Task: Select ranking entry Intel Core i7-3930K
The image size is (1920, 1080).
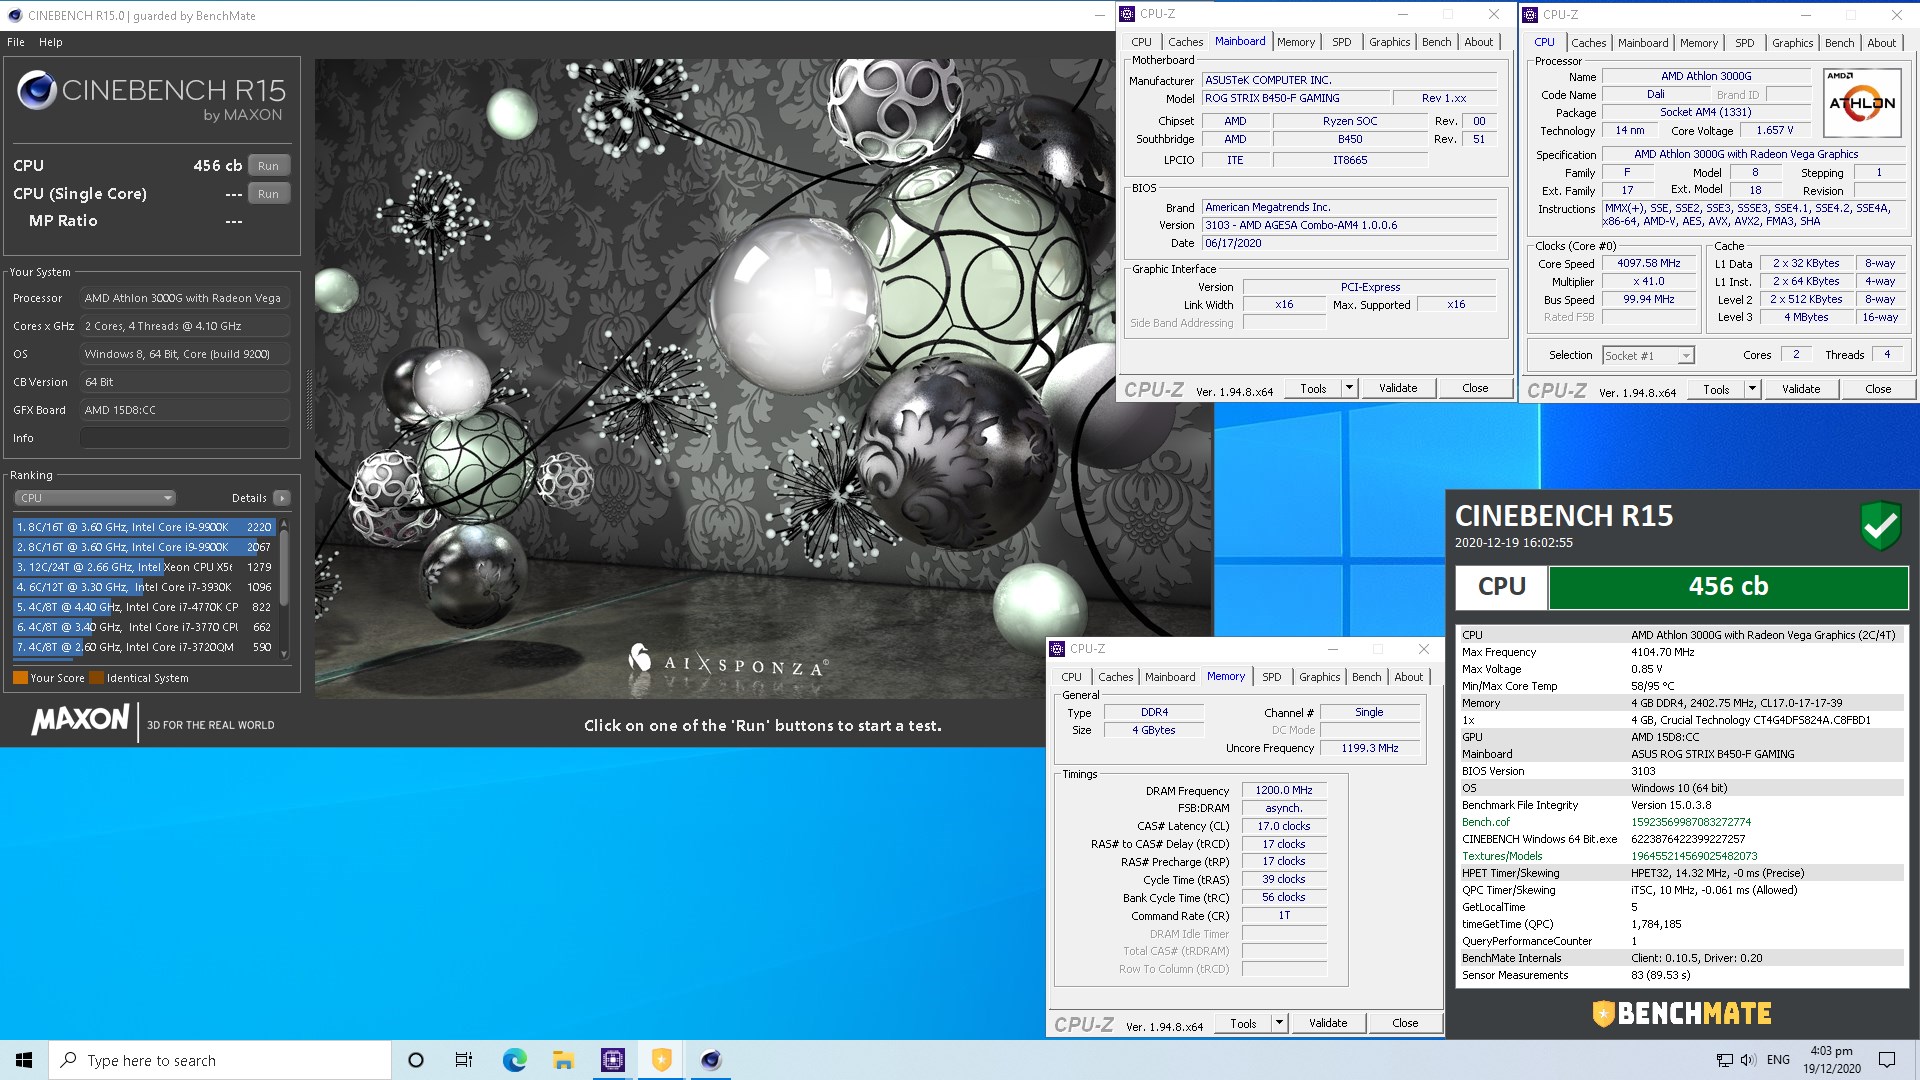Action: click(144, 587)
